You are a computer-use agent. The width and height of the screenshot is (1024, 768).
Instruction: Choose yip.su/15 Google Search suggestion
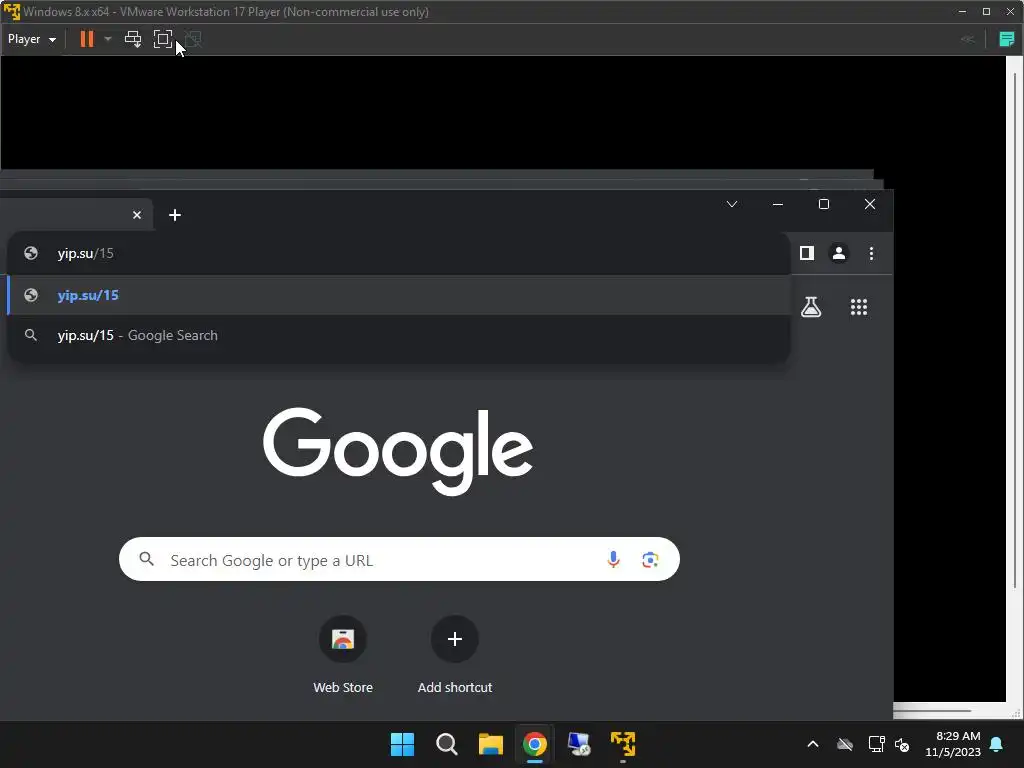398,335
